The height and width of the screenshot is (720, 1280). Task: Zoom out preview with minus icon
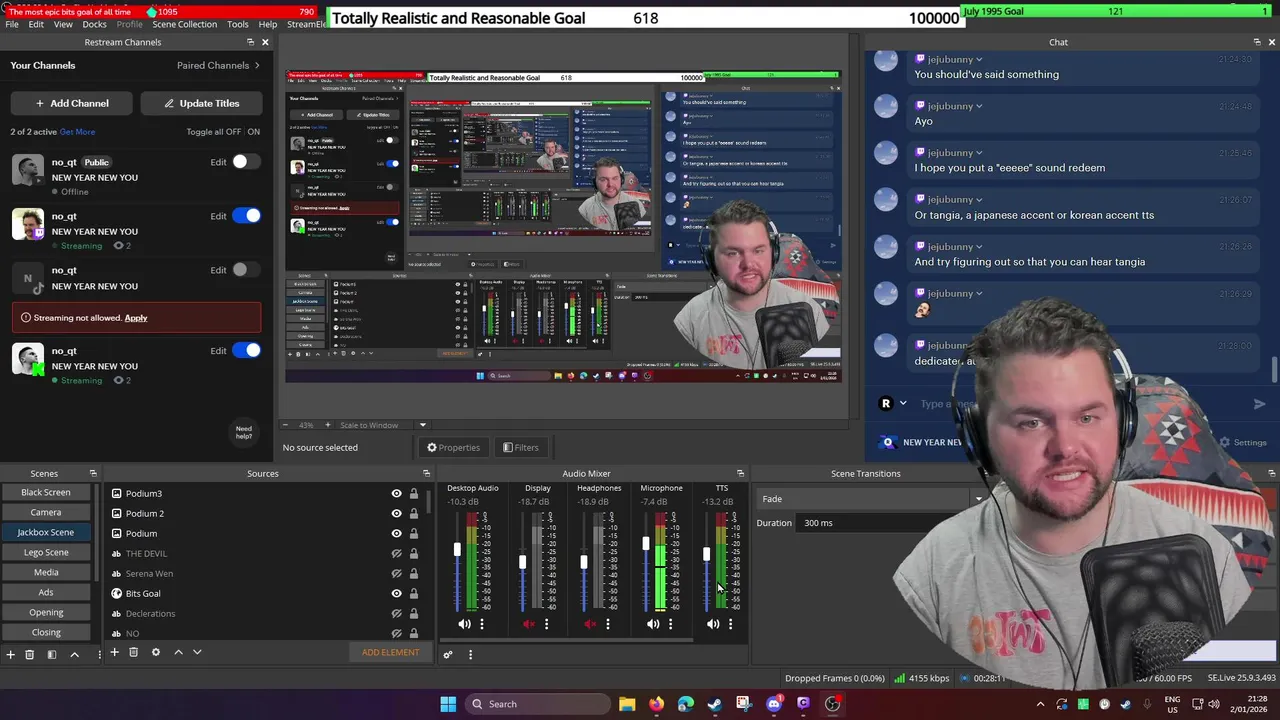tap(284, 425)
